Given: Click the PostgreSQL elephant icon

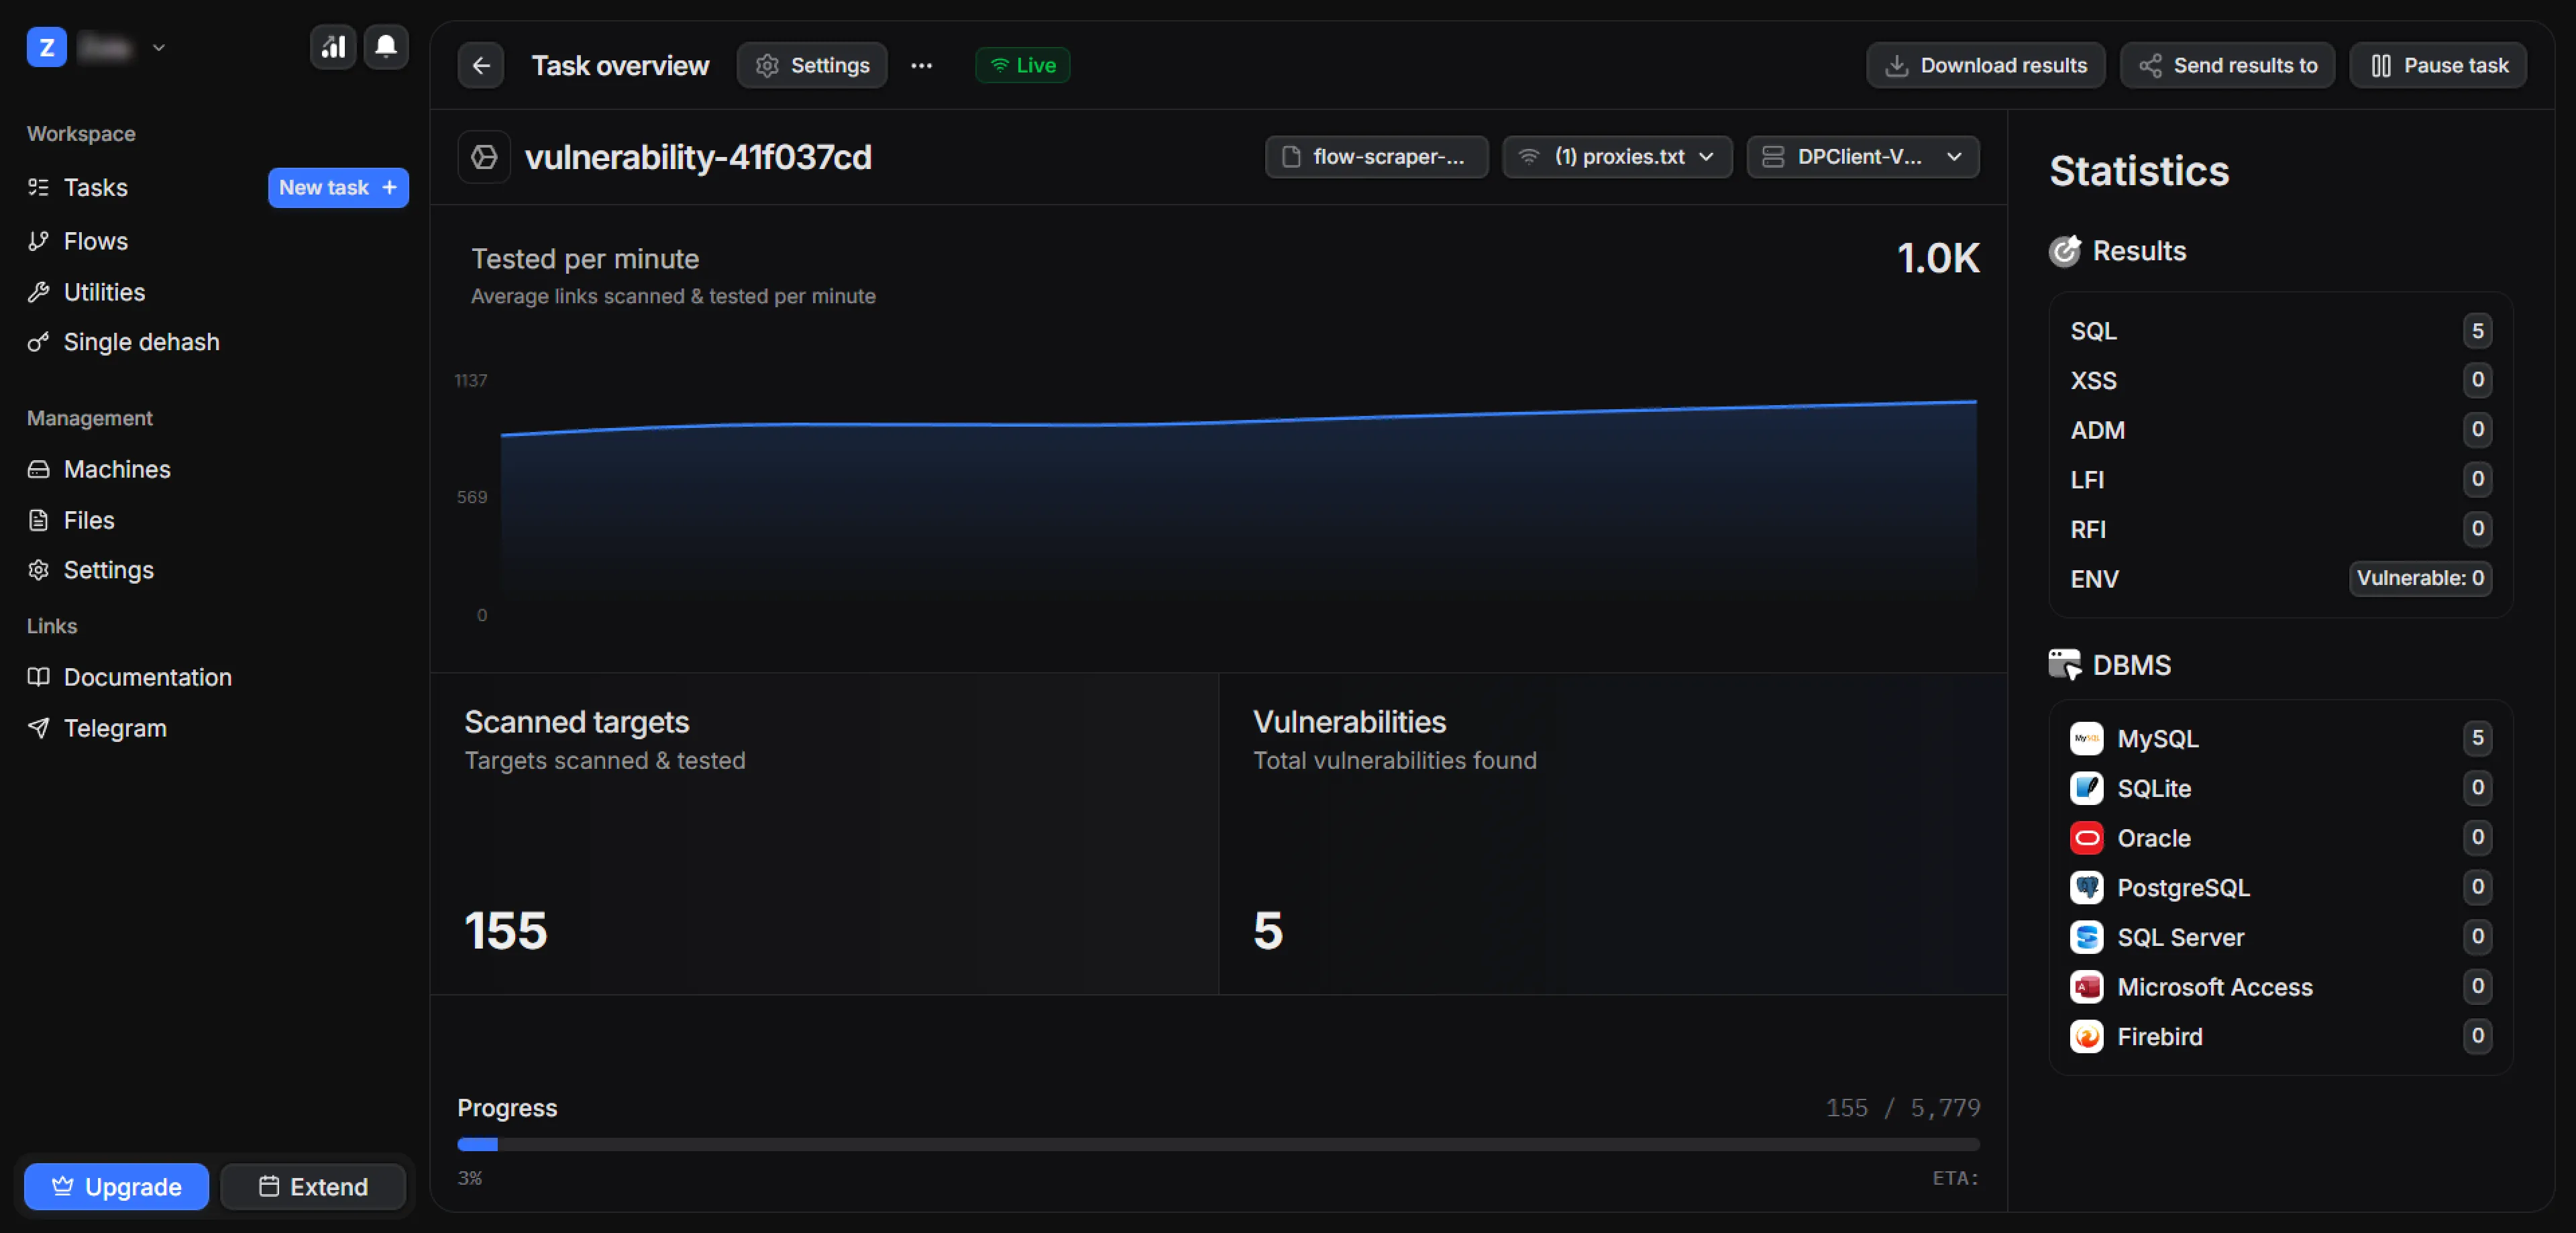Looking at the screenshot, I should 2086,887.
